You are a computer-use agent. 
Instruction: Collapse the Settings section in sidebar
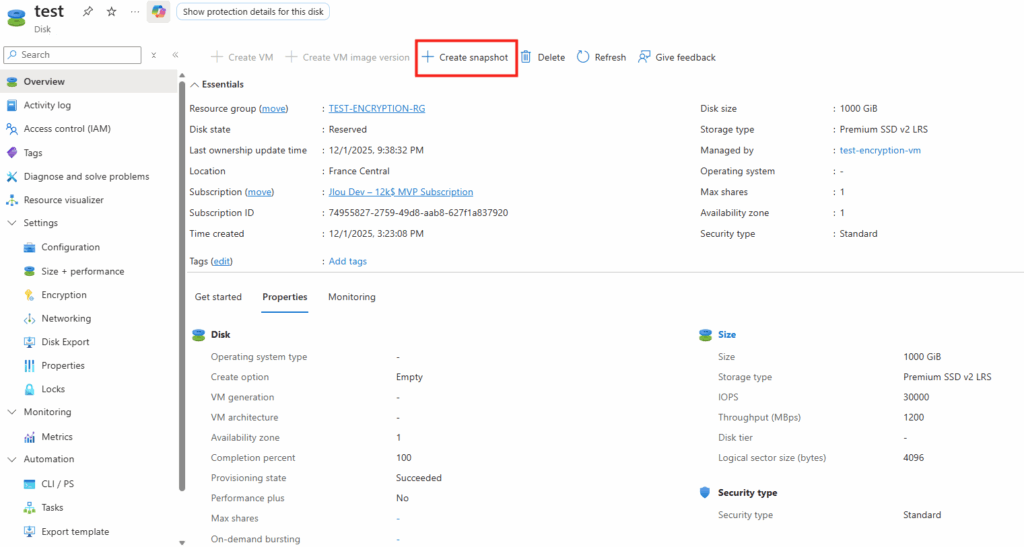click(x=13, y=223)
